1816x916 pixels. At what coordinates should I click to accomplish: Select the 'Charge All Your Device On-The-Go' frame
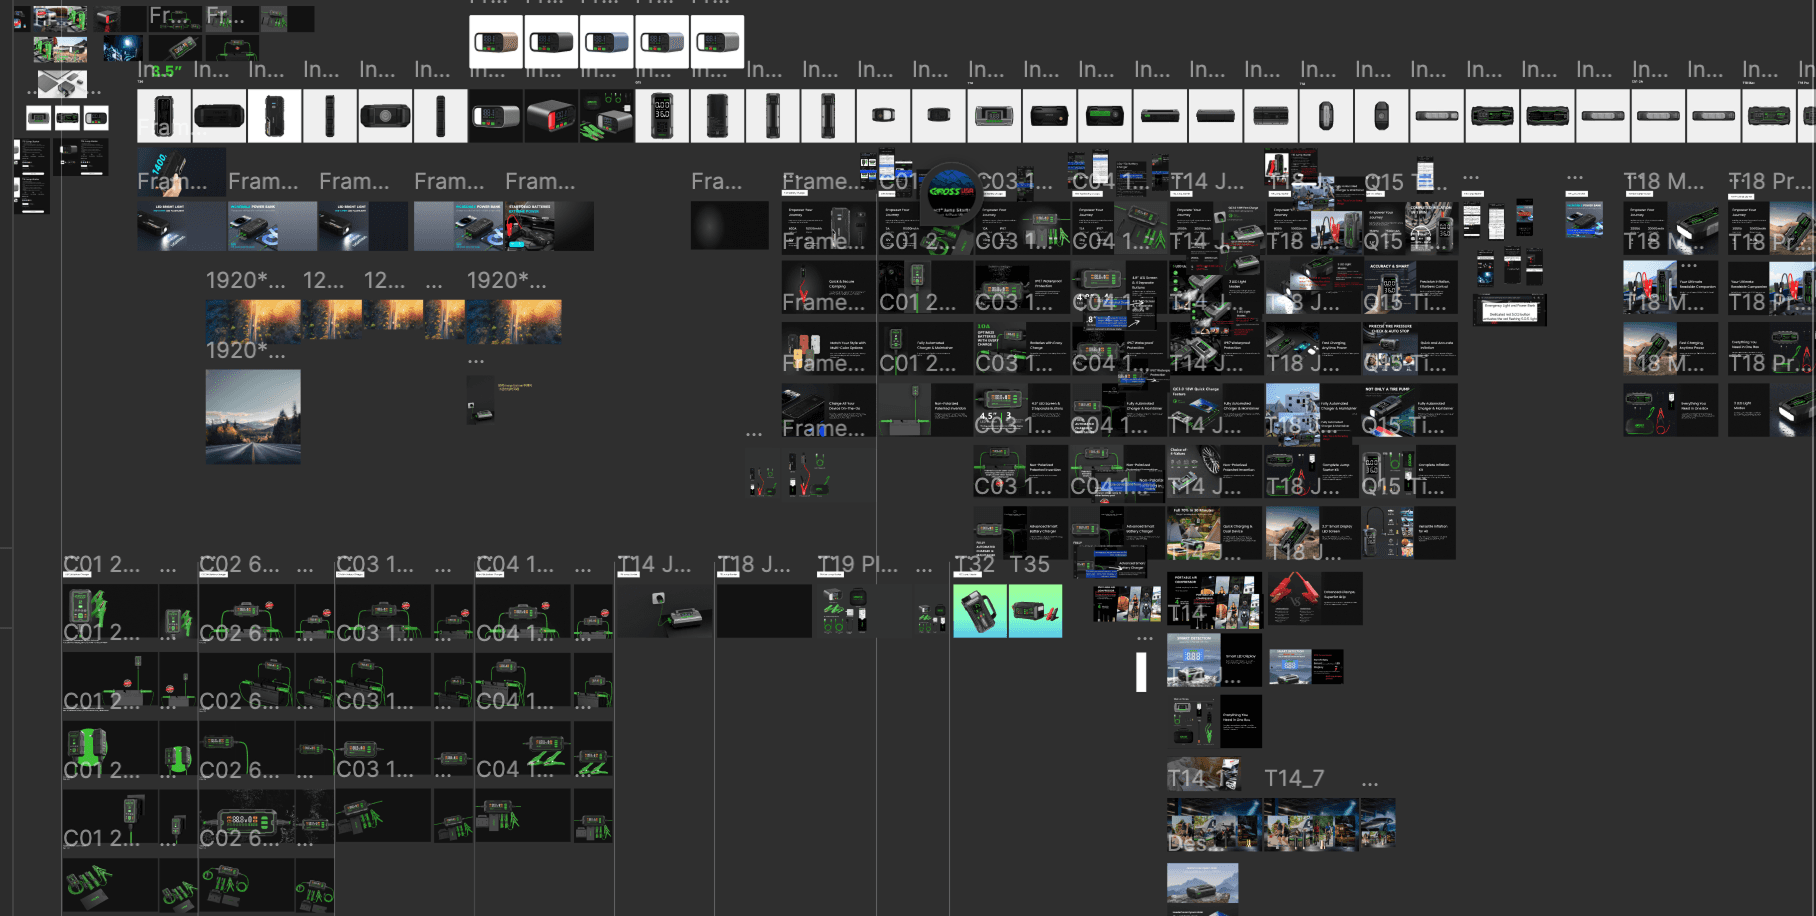click(828, 410)
